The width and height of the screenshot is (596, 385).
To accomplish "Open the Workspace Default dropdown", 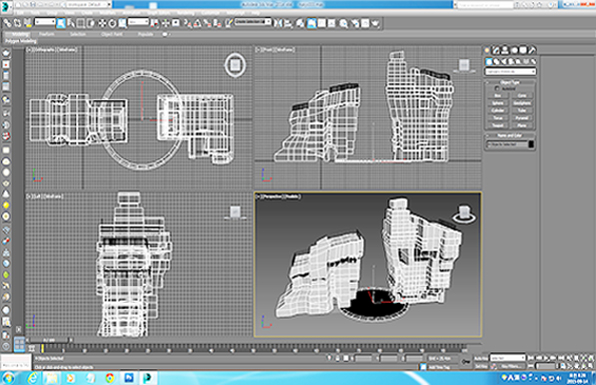I will 89,5.
